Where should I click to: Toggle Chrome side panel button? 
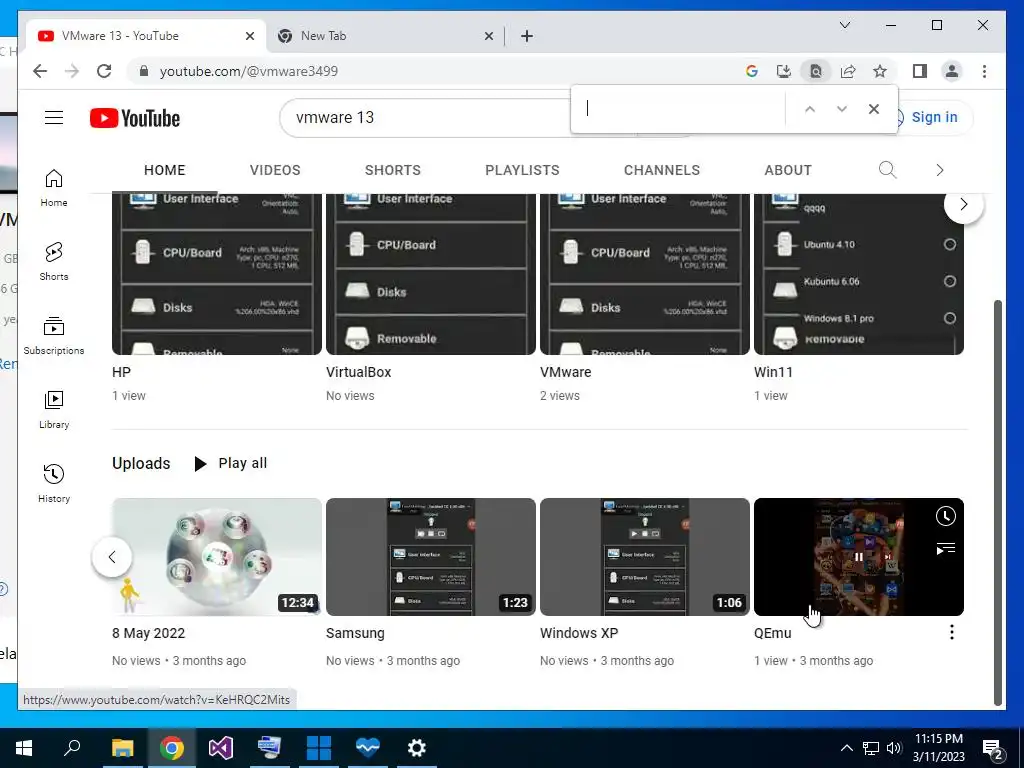[x=920, y=71]
